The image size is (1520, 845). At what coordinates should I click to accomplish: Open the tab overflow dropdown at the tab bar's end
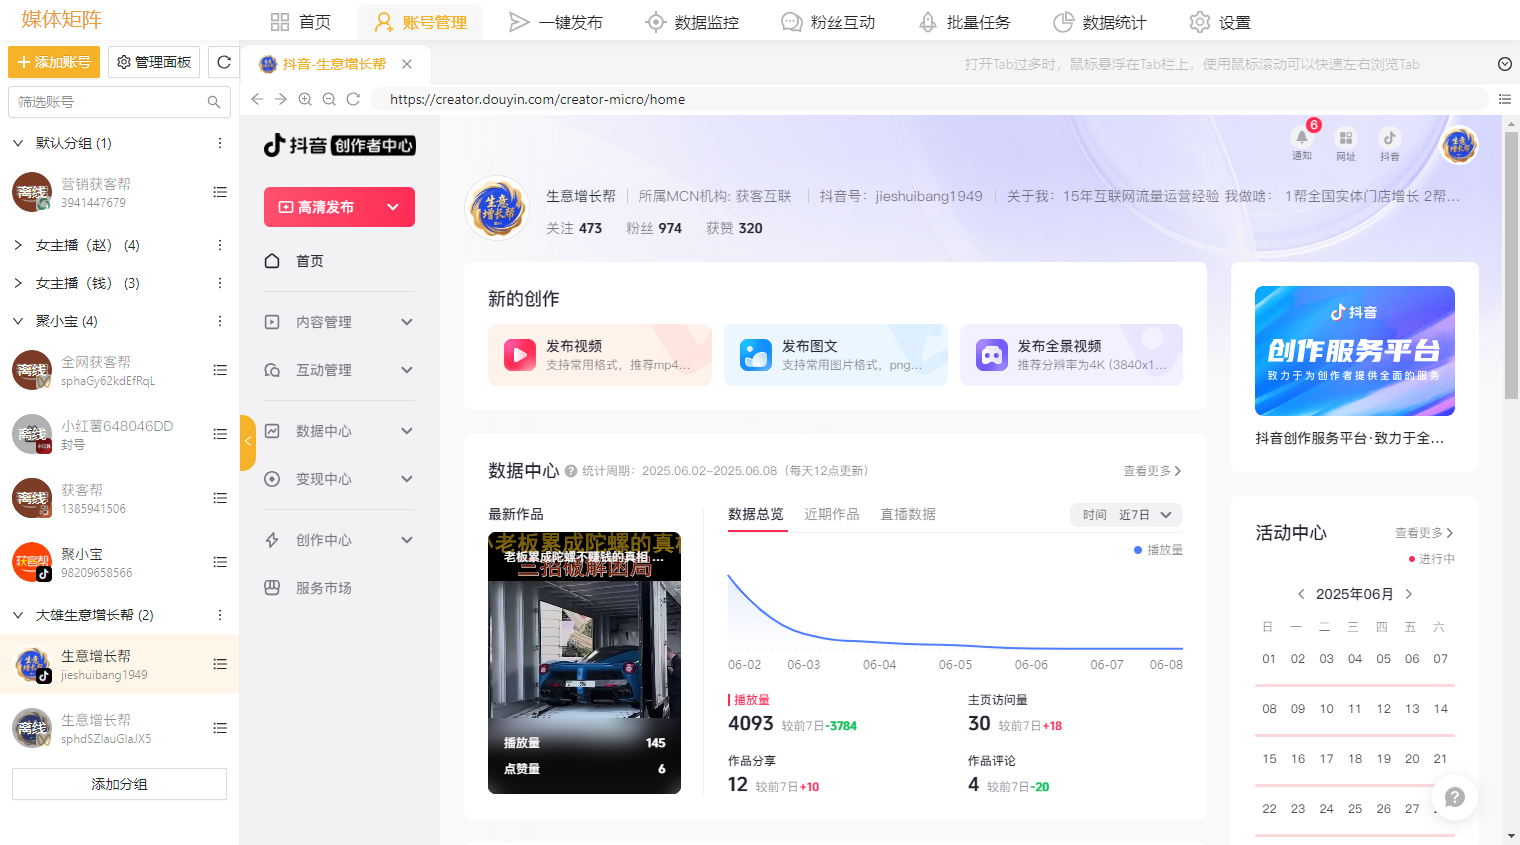click(1505, 64)
